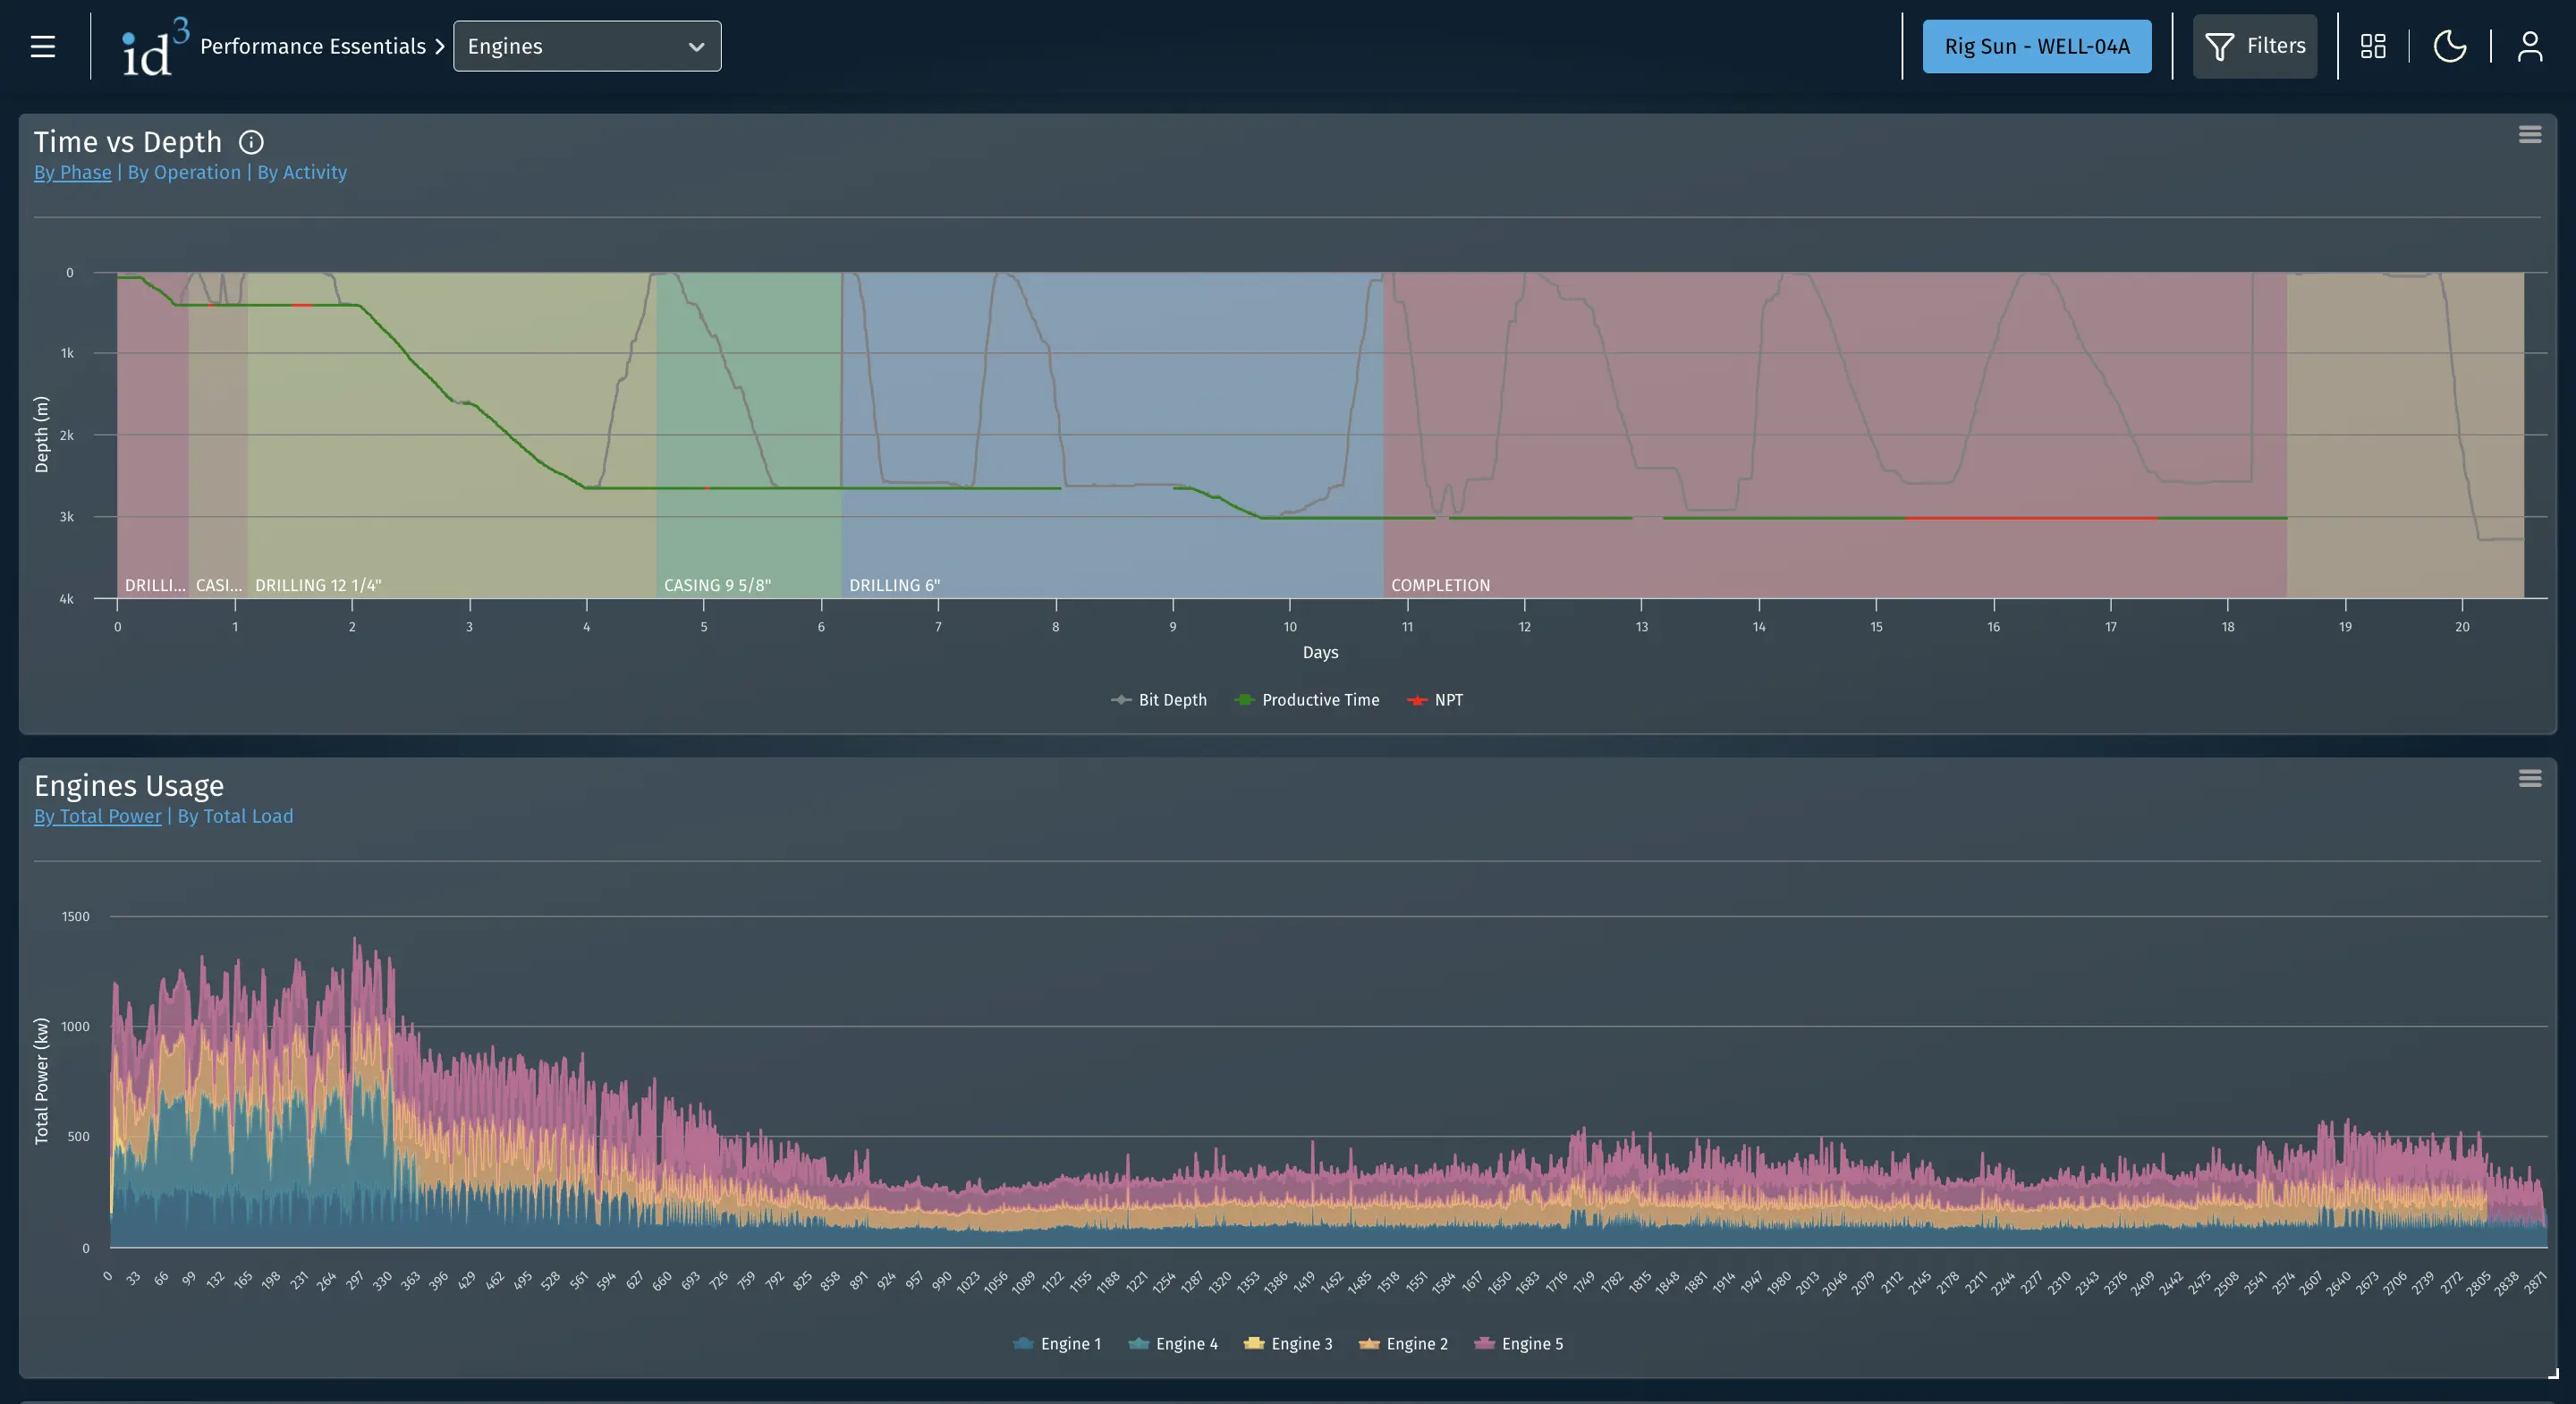Switch Time vs Depth to By Activity

(x=302, y=172)
